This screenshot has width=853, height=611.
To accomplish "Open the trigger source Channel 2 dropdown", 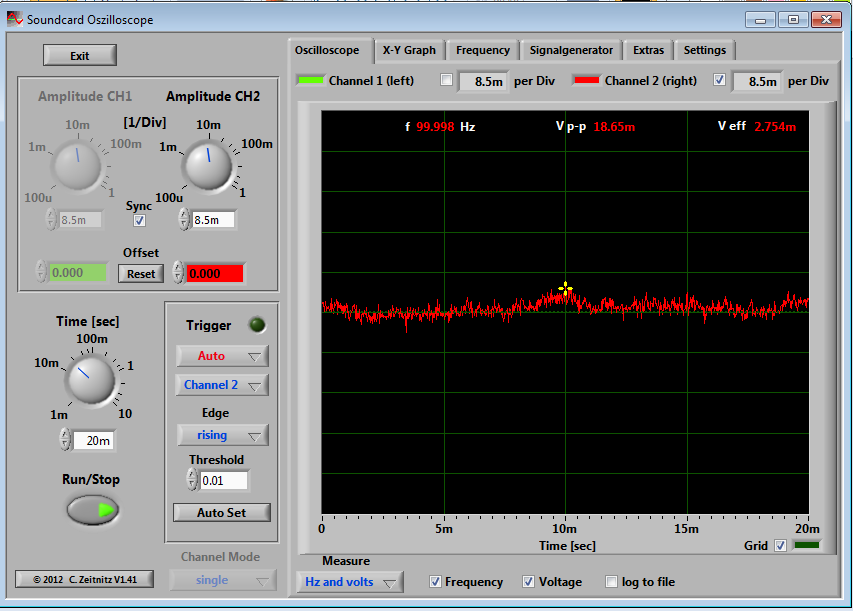I will tap(222, 385).
